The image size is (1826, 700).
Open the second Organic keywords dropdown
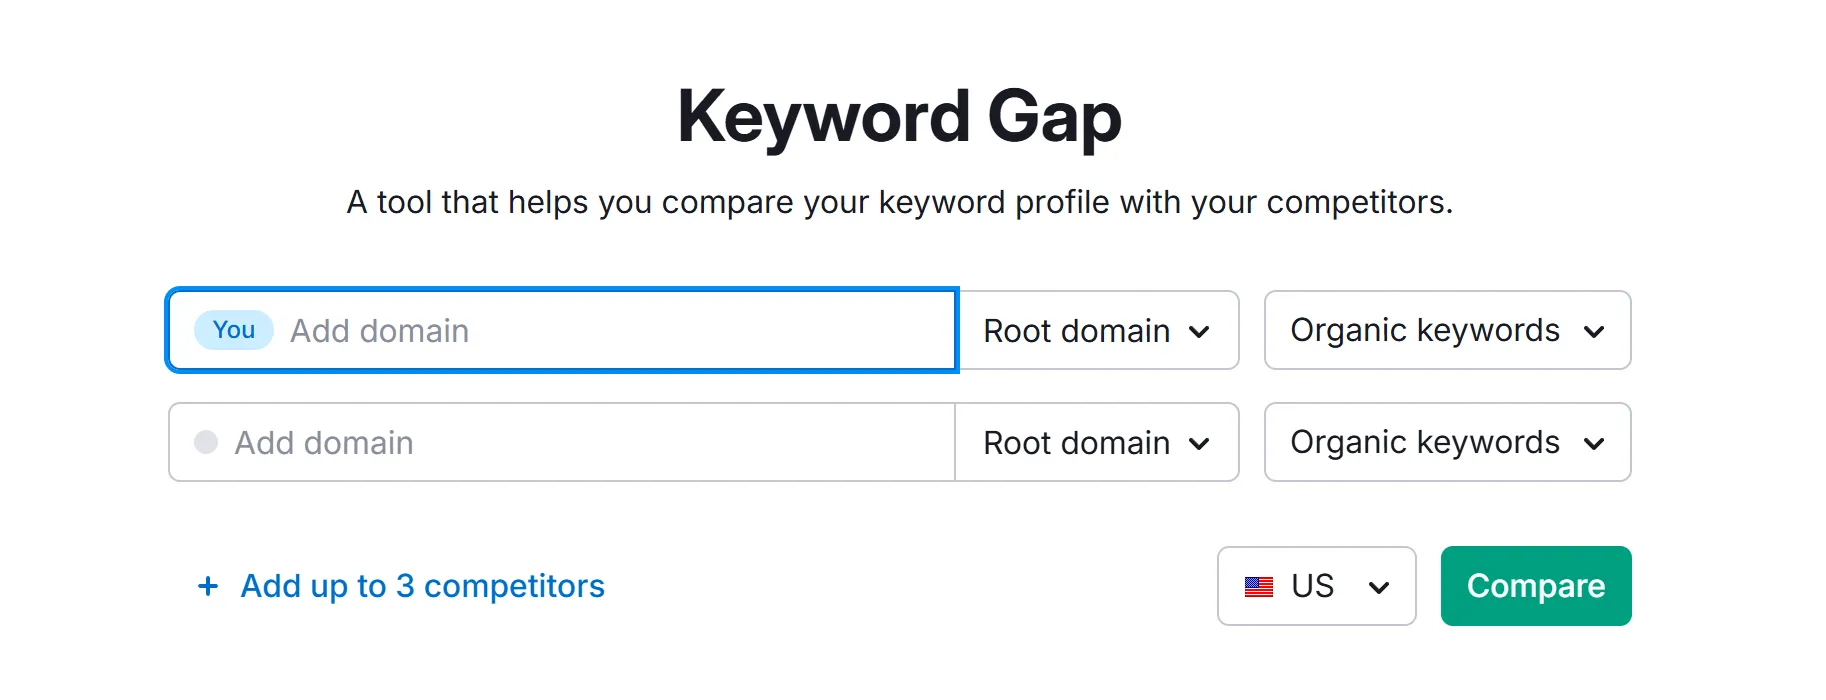coord(1446,443)
